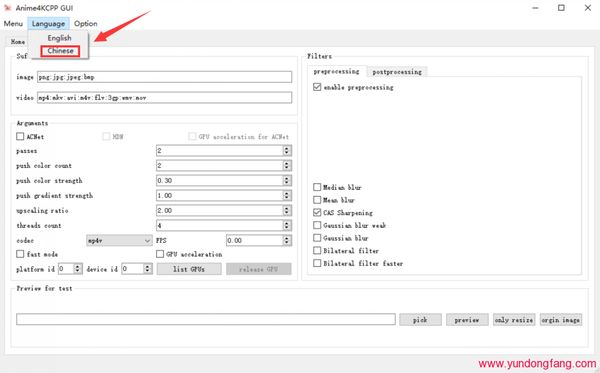Click the push color count spinner arrows

tap(287, 165)
